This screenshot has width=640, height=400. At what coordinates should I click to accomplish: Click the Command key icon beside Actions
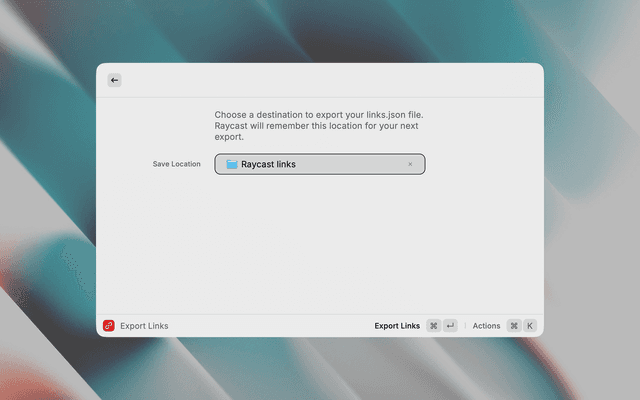point(514,326)
